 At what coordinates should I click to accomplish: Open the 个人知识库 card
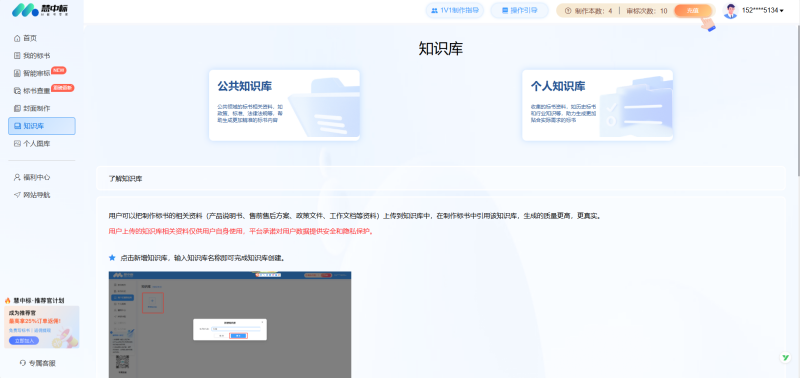point(597,105)
